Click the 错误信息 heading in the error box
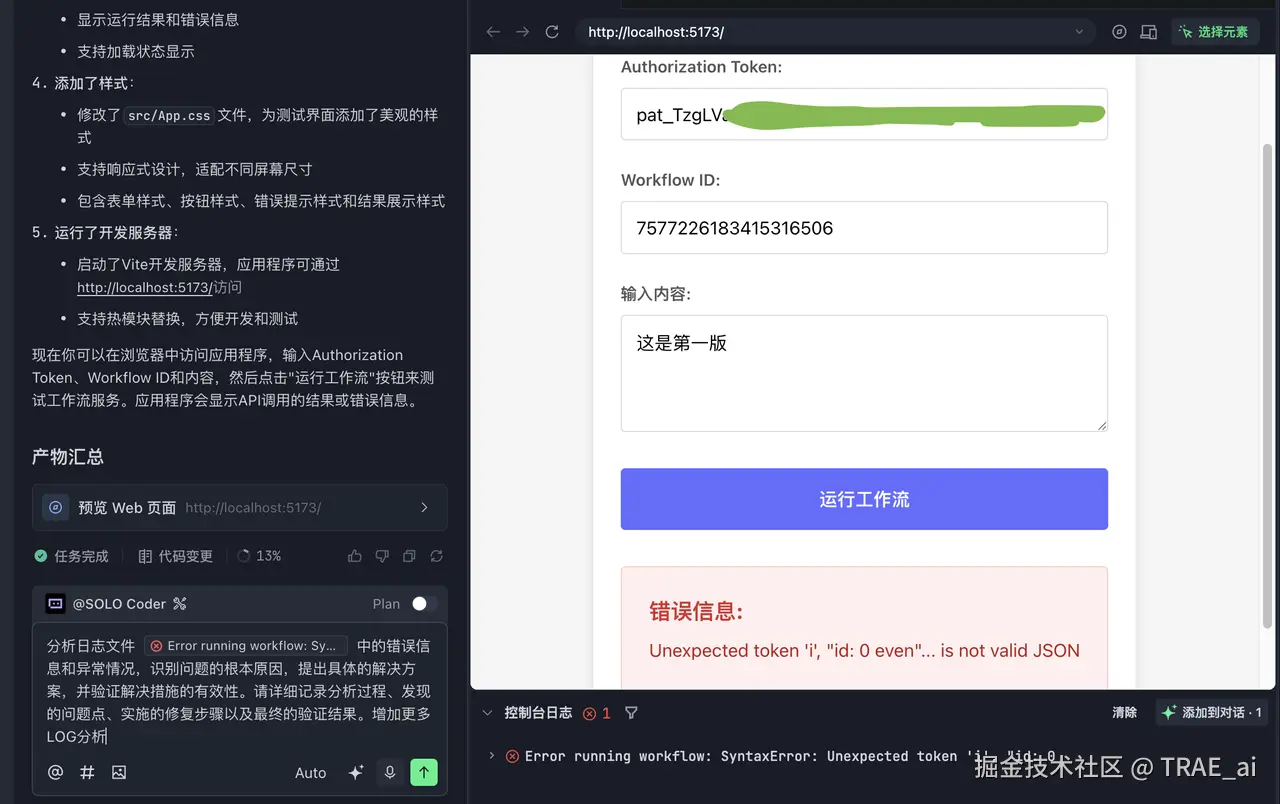 696,612
